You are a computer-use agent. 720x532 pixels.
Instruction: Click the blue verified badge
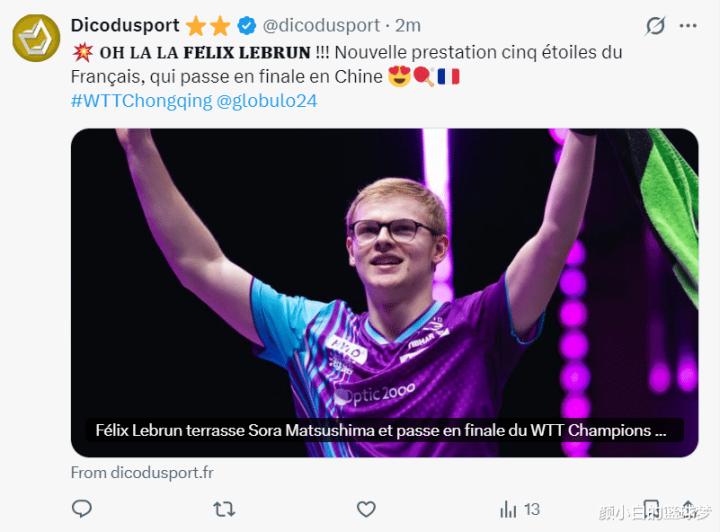[247, 26]
